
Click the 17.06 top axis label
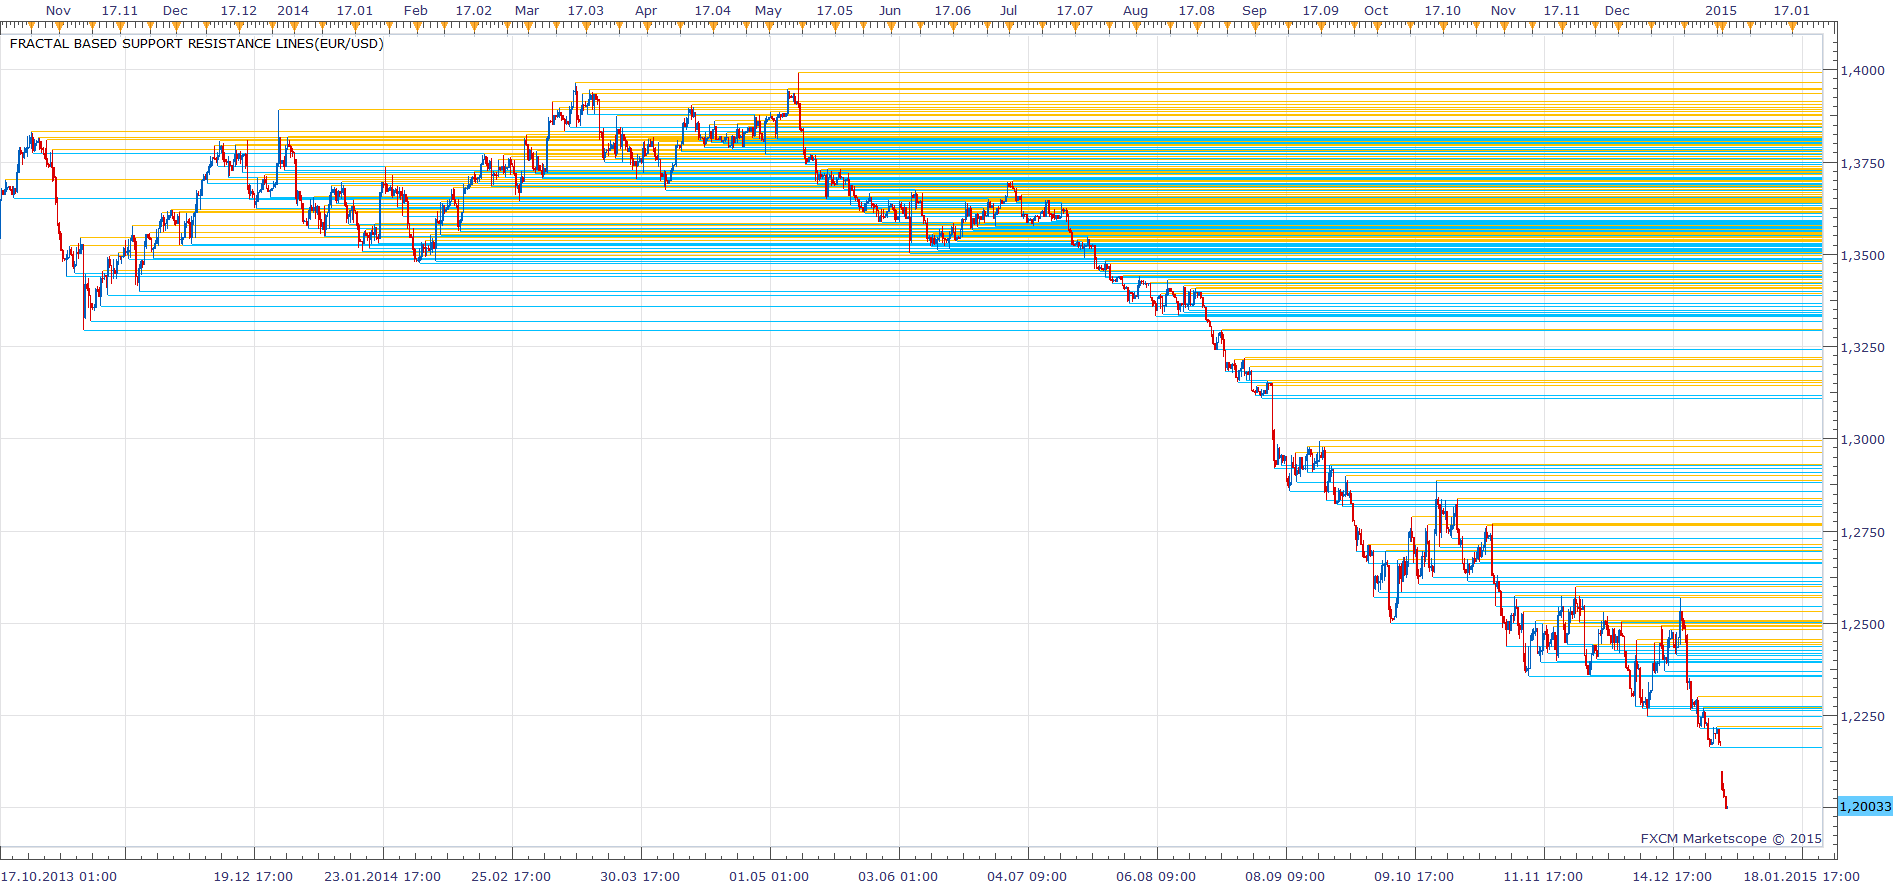[953, 10]
